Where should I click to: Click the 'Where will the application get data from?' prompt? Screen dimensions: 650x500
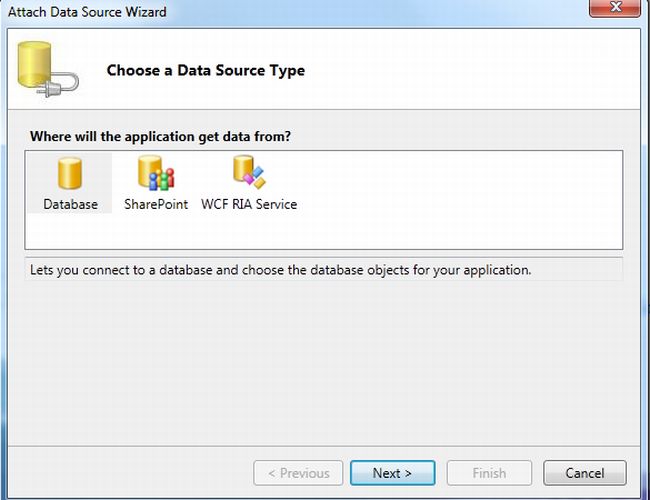click(167, 135)
